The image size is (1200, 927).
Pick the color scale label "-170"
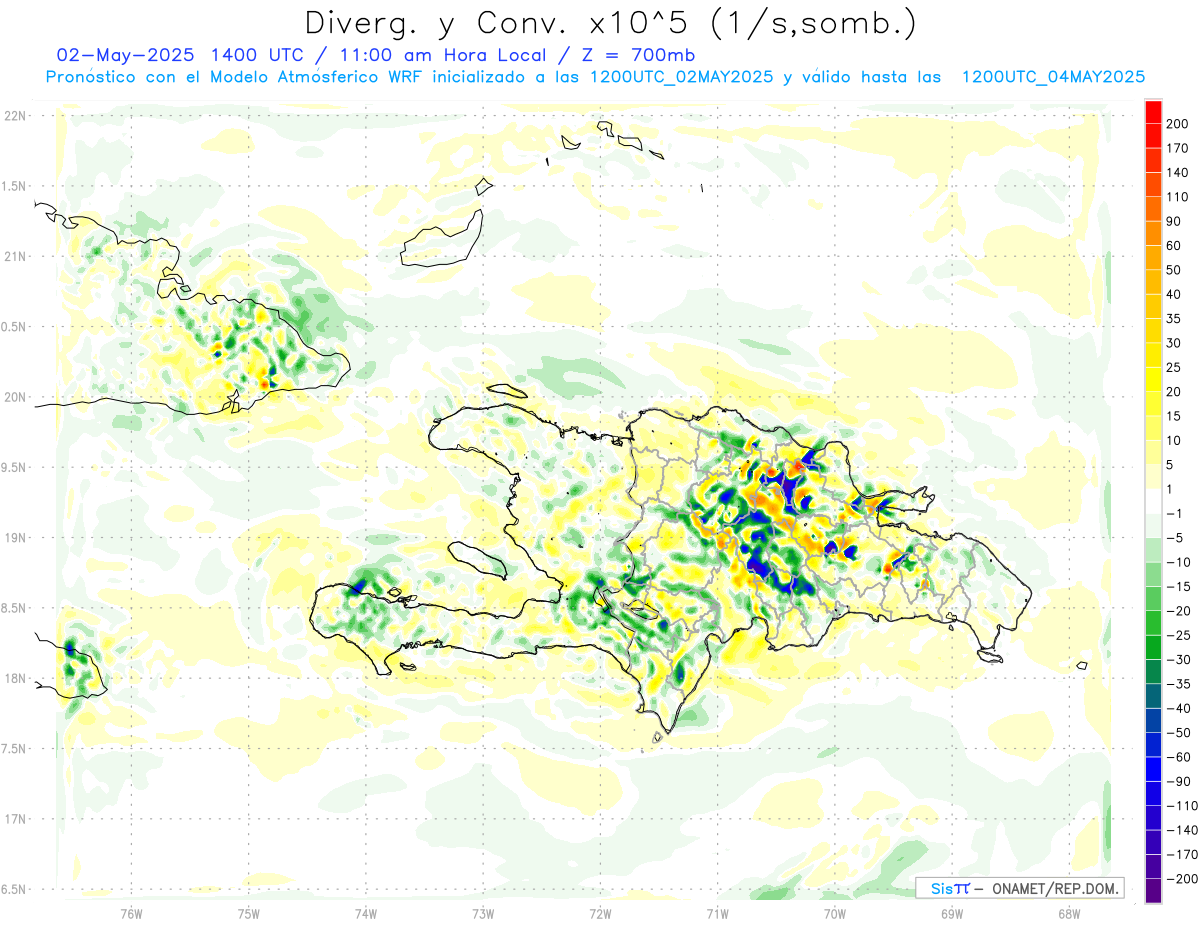[x=1181, y=855]
